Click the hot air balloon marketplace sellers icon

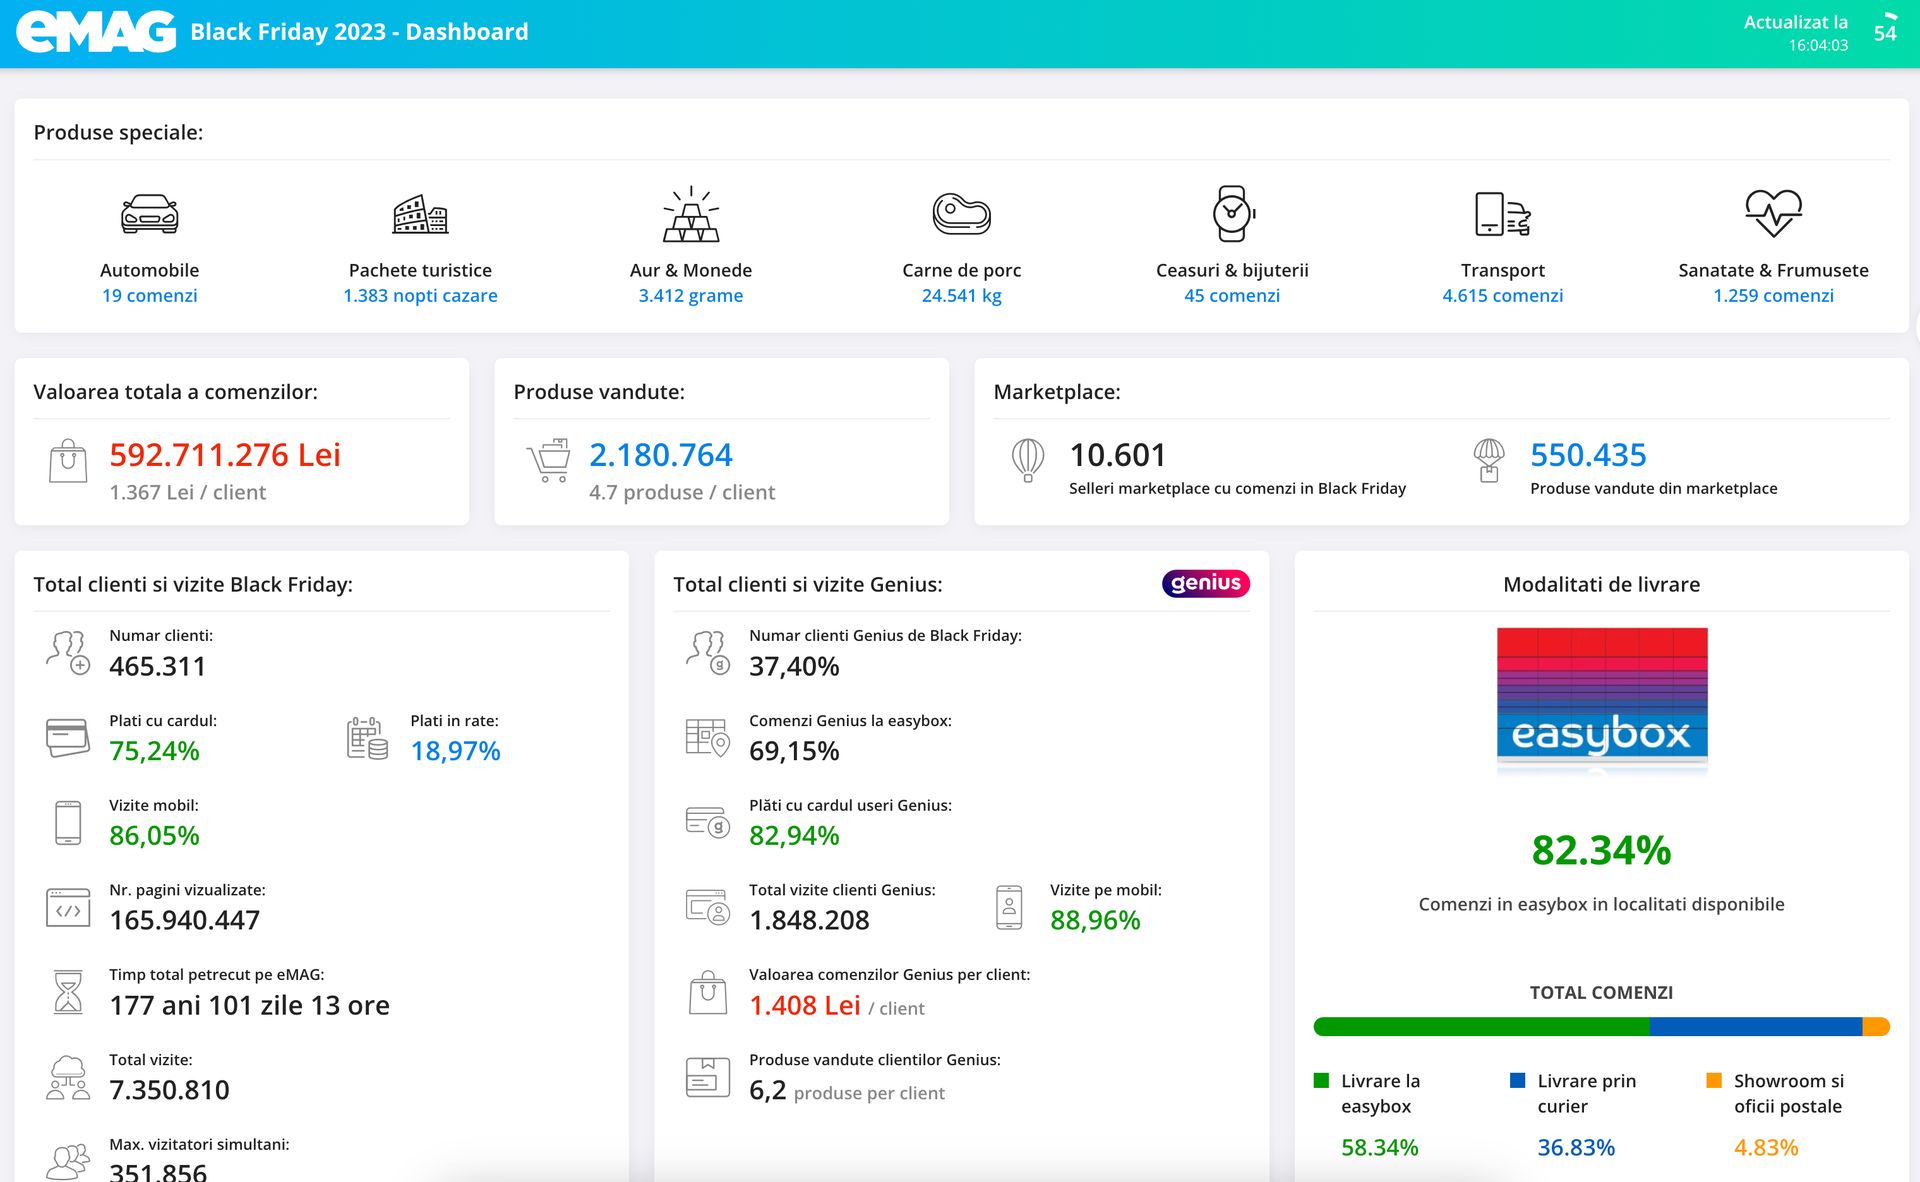tap(1028, 460)
